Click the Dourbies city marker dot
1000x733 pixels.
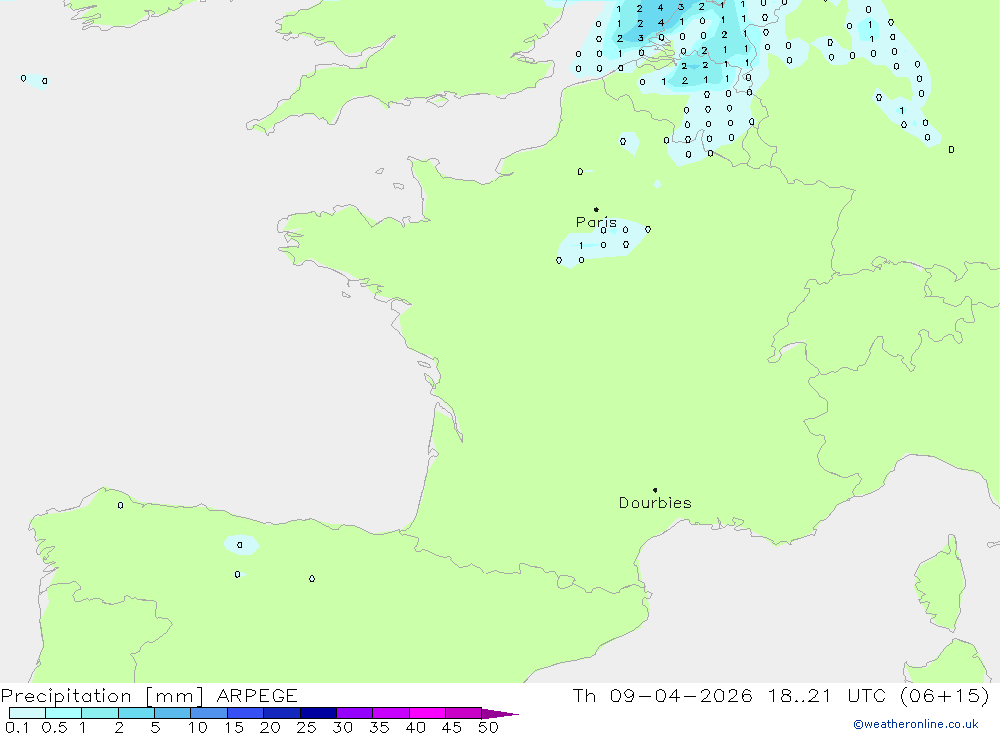pyautogui.click(x=655, y=490)
